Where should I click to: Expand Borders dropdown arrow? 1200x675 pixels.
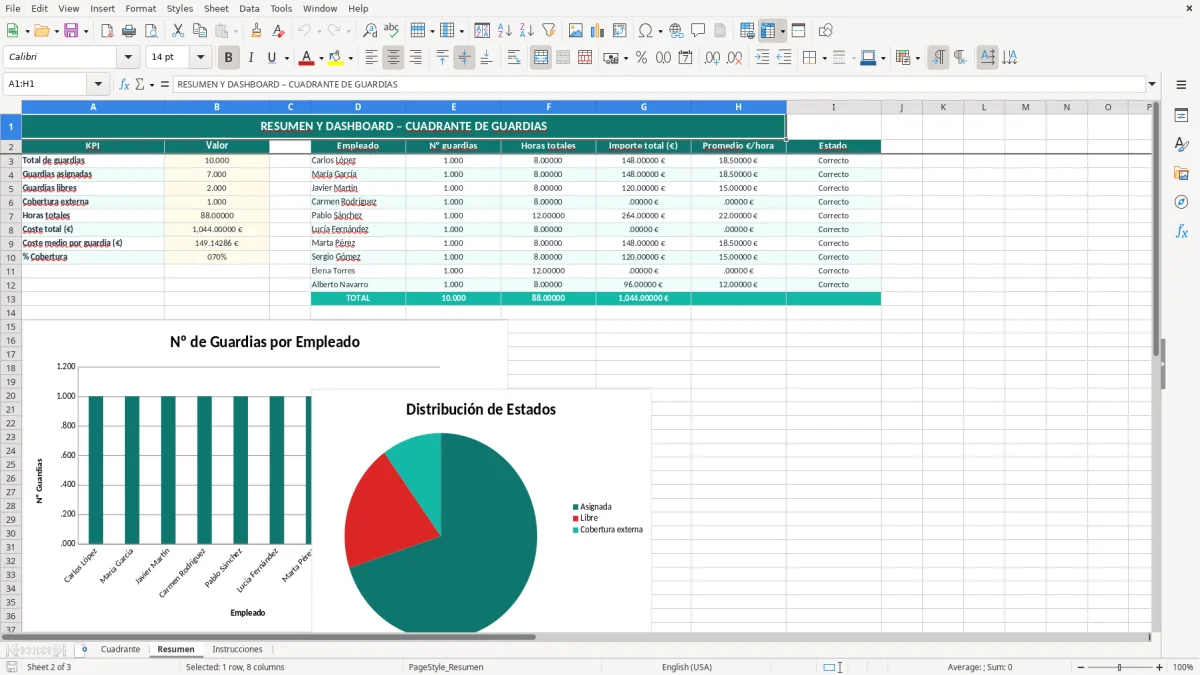[823, 58]
